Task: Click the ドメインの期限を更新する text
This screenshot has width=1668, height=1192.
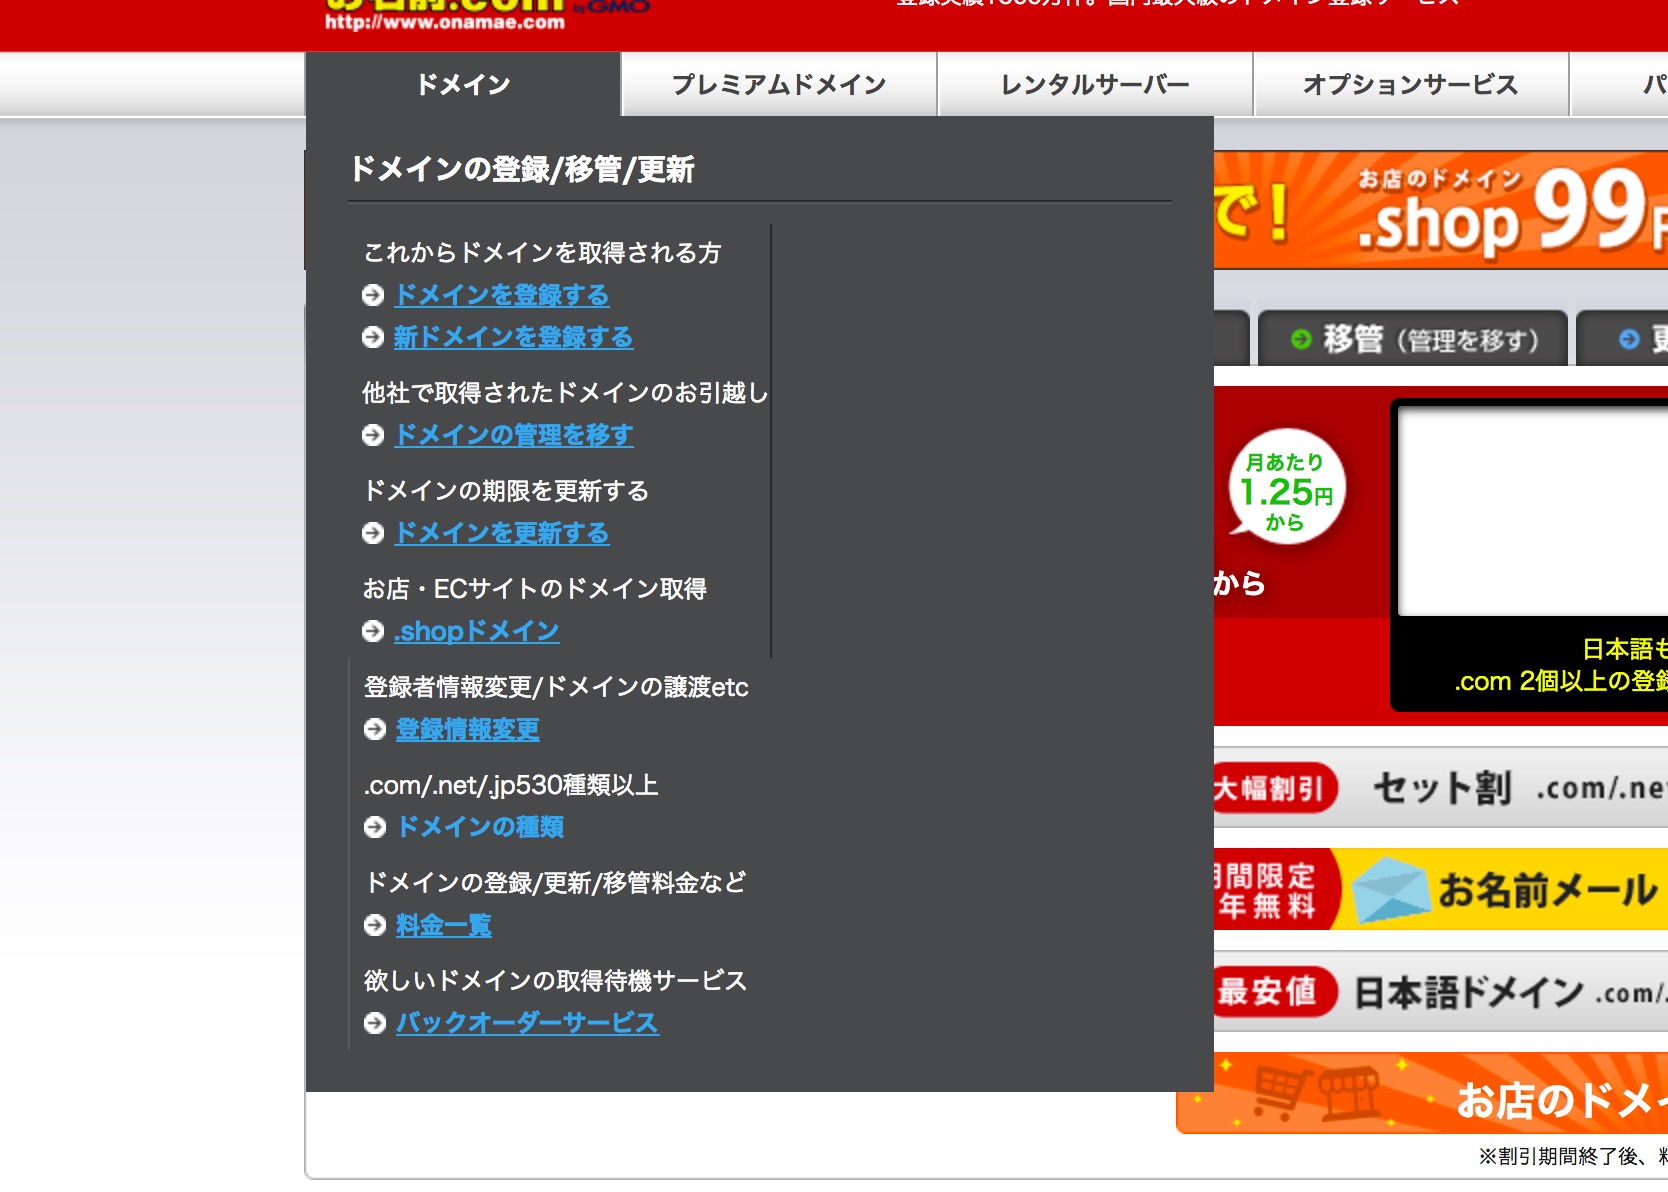Action: click(506, 491)
